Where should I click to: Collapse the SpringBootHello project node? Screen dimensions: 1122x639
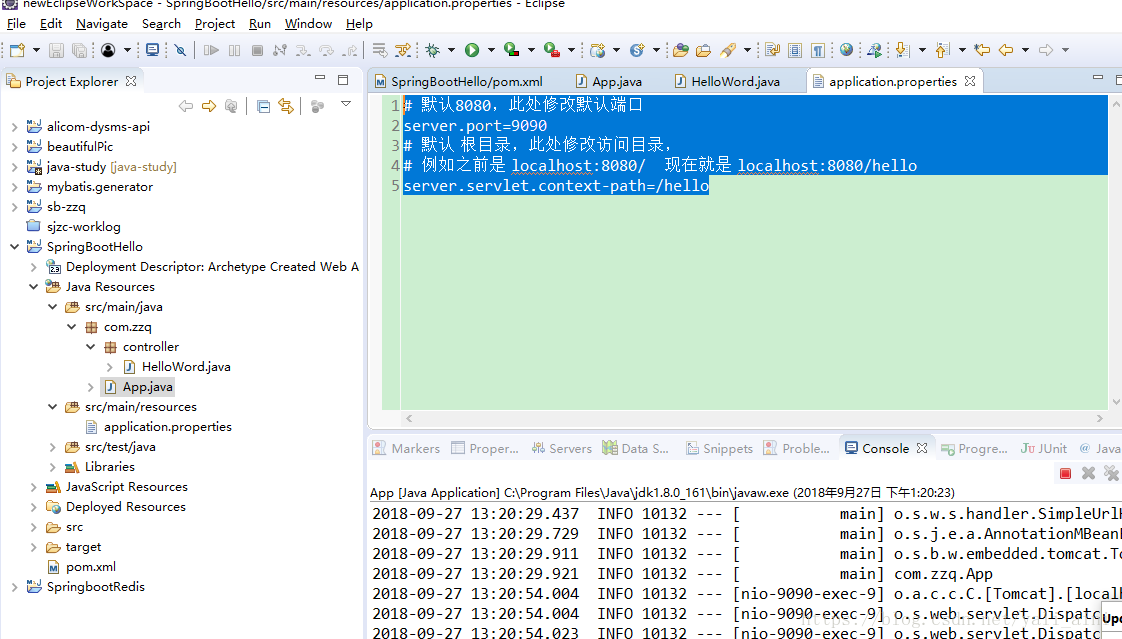click(14, 247)
